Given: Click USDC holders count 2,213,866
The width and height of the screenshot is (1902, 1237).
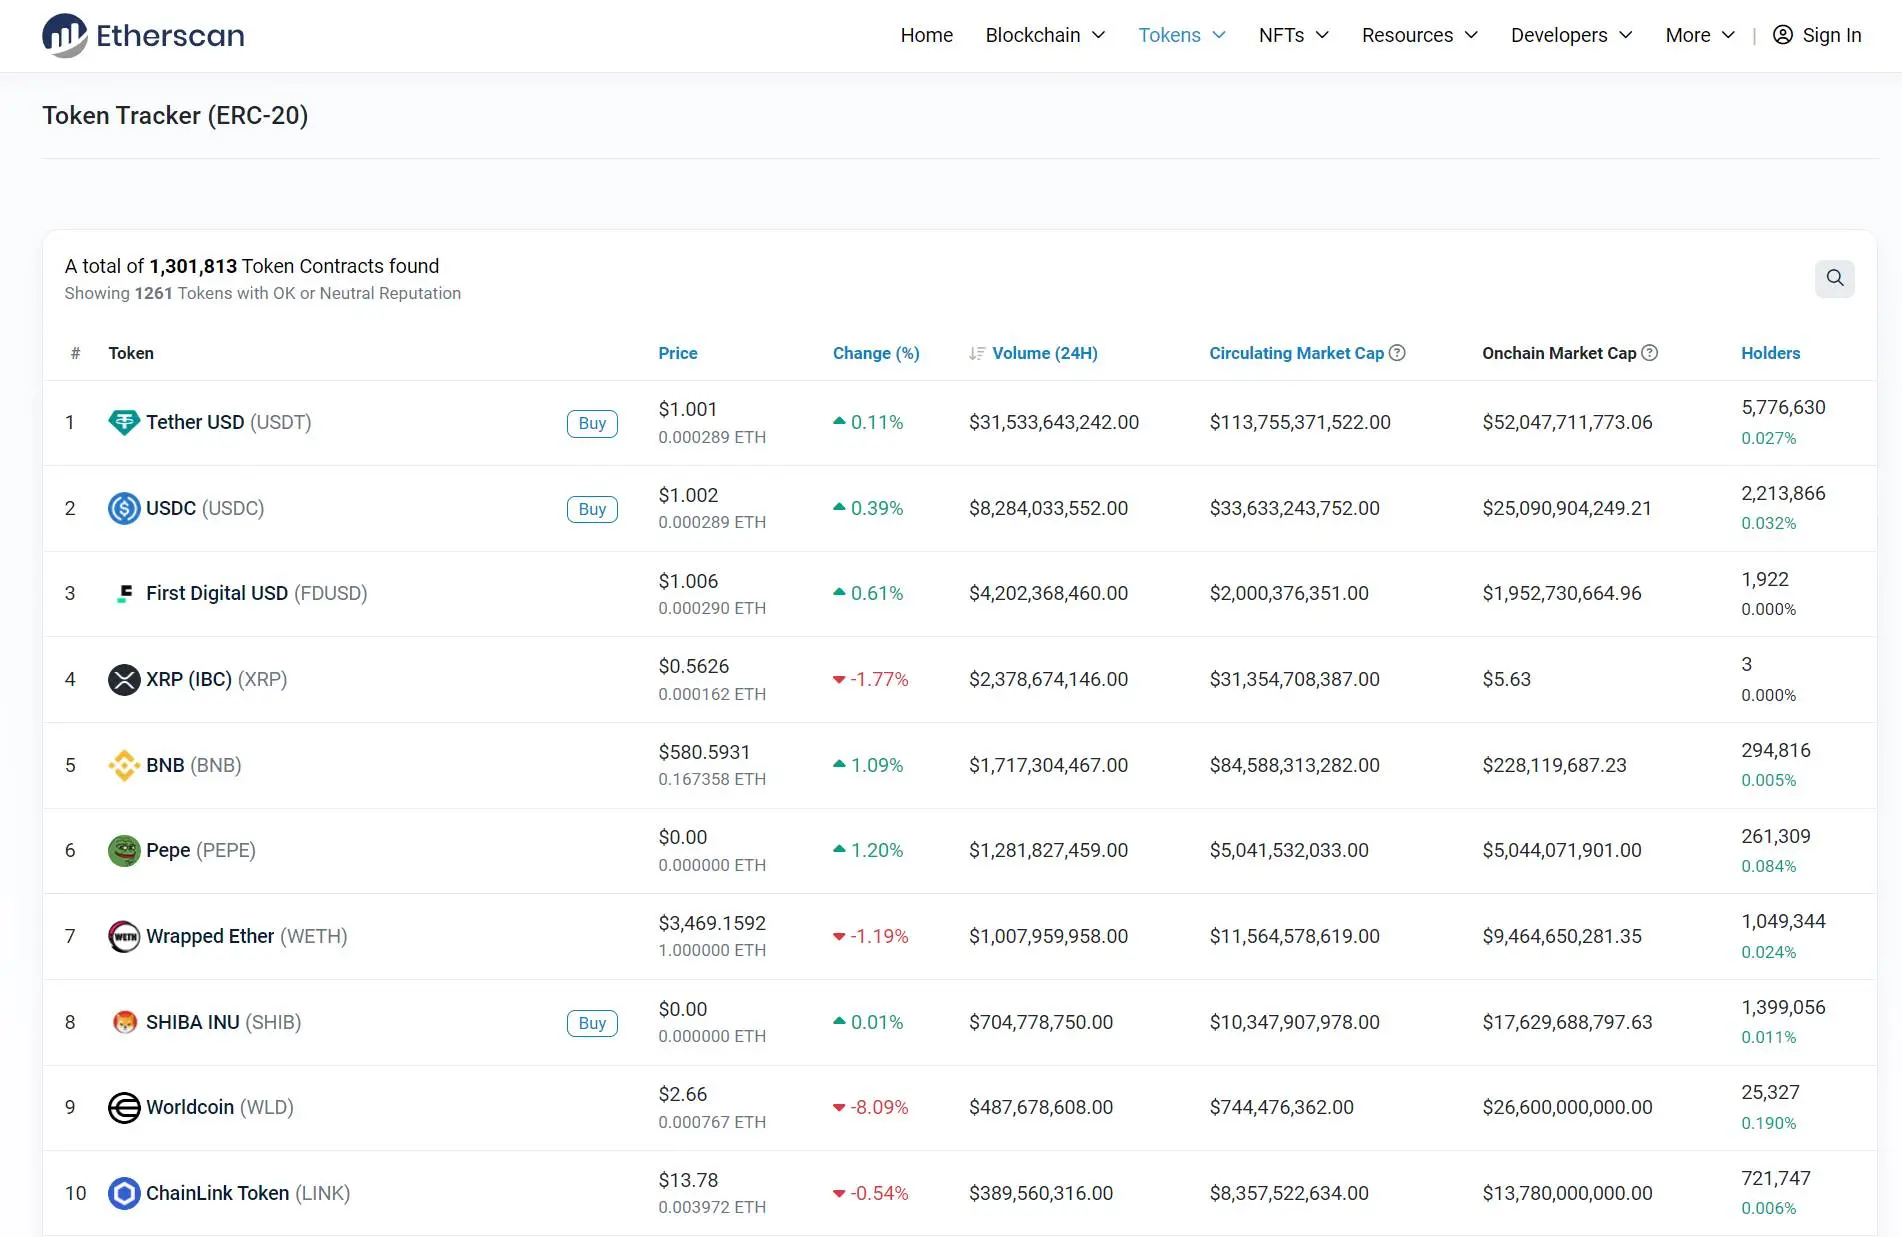Looking at the screenshot, I should tap(1783, 493).
